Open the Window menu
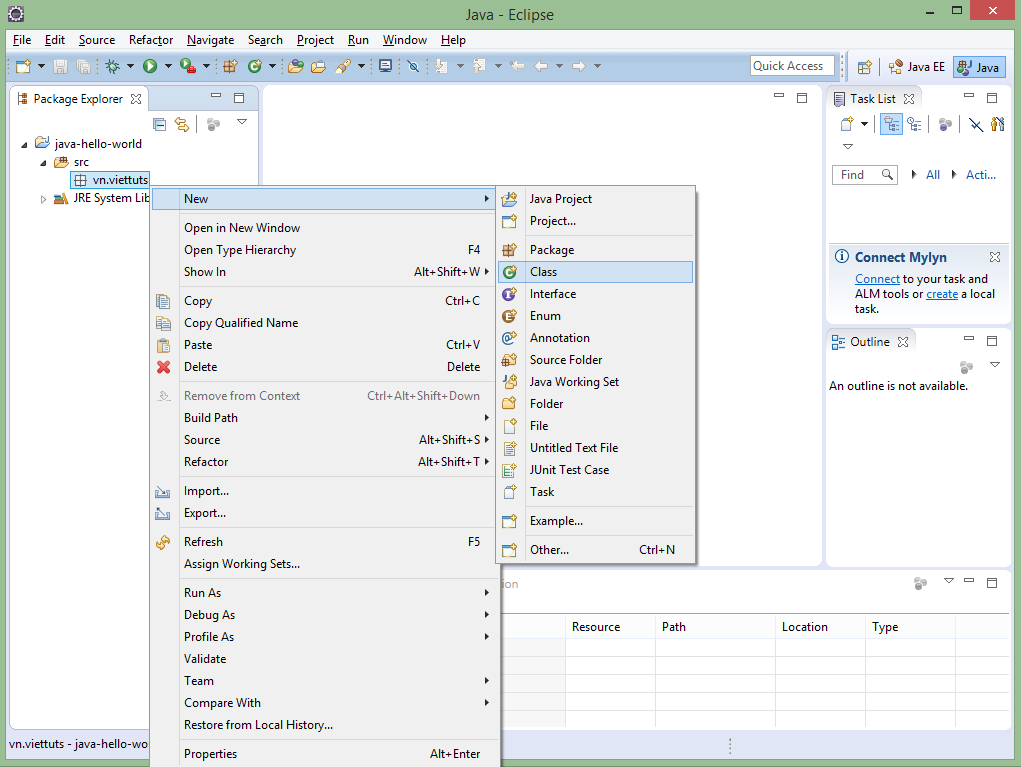 point(405,40)
